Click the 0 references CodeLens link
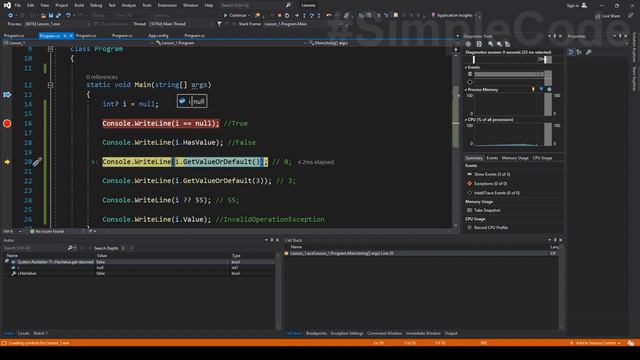Image resolution: width=640 pixels, height=360 pixels. [x=102, y=77]
